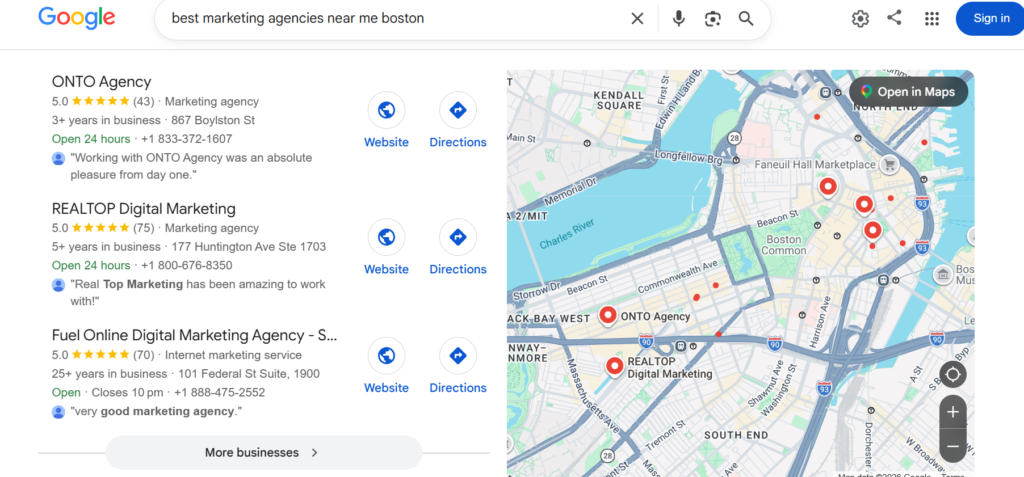
Task: Click REALTOP star rating (75)
Action: pyautogui.click(x=103, y=228)
